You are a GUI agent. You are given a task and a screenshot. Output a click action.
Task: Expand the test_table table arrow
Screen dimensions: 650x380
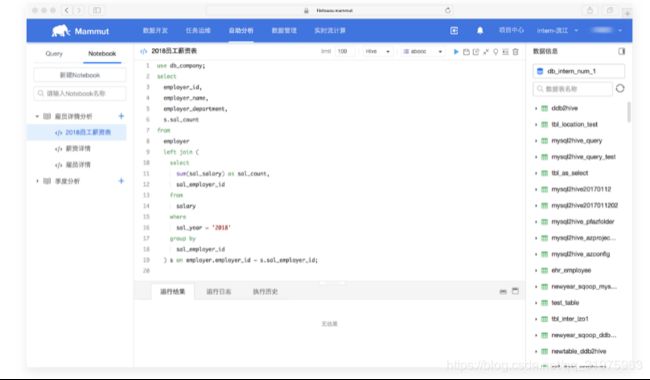pos(536,303)
